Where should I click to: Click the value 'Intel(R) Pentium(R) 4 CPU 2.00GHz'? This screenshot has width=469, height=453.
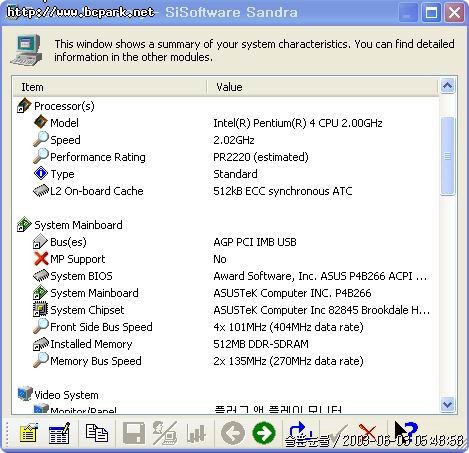tap(298, 123)
